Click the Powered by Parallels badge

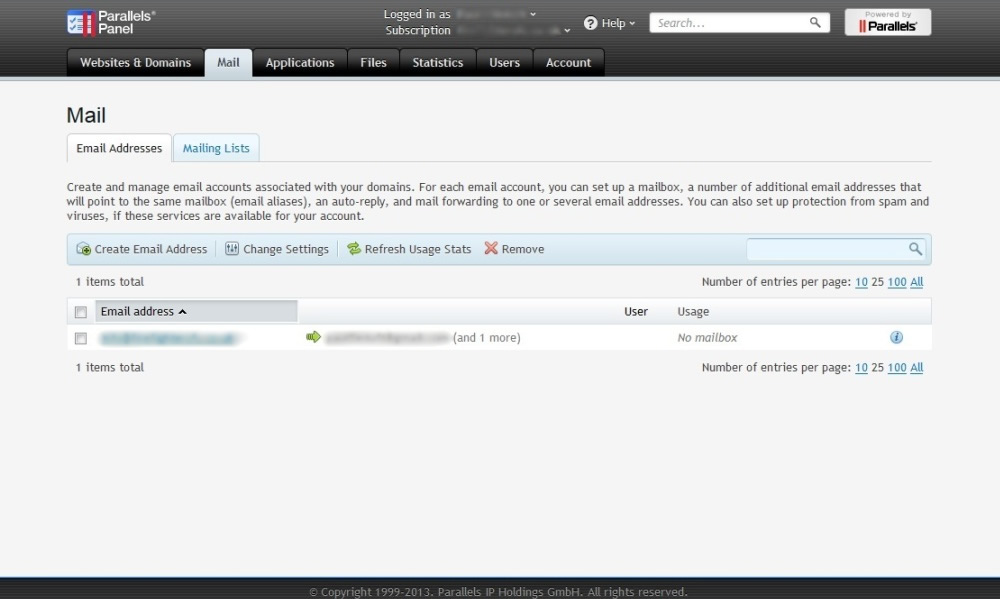coord(888,22)
